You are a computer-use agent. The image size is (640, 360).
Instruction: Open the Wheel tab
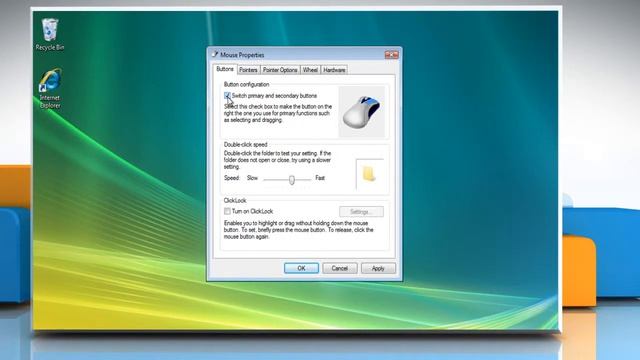point(310,70)
